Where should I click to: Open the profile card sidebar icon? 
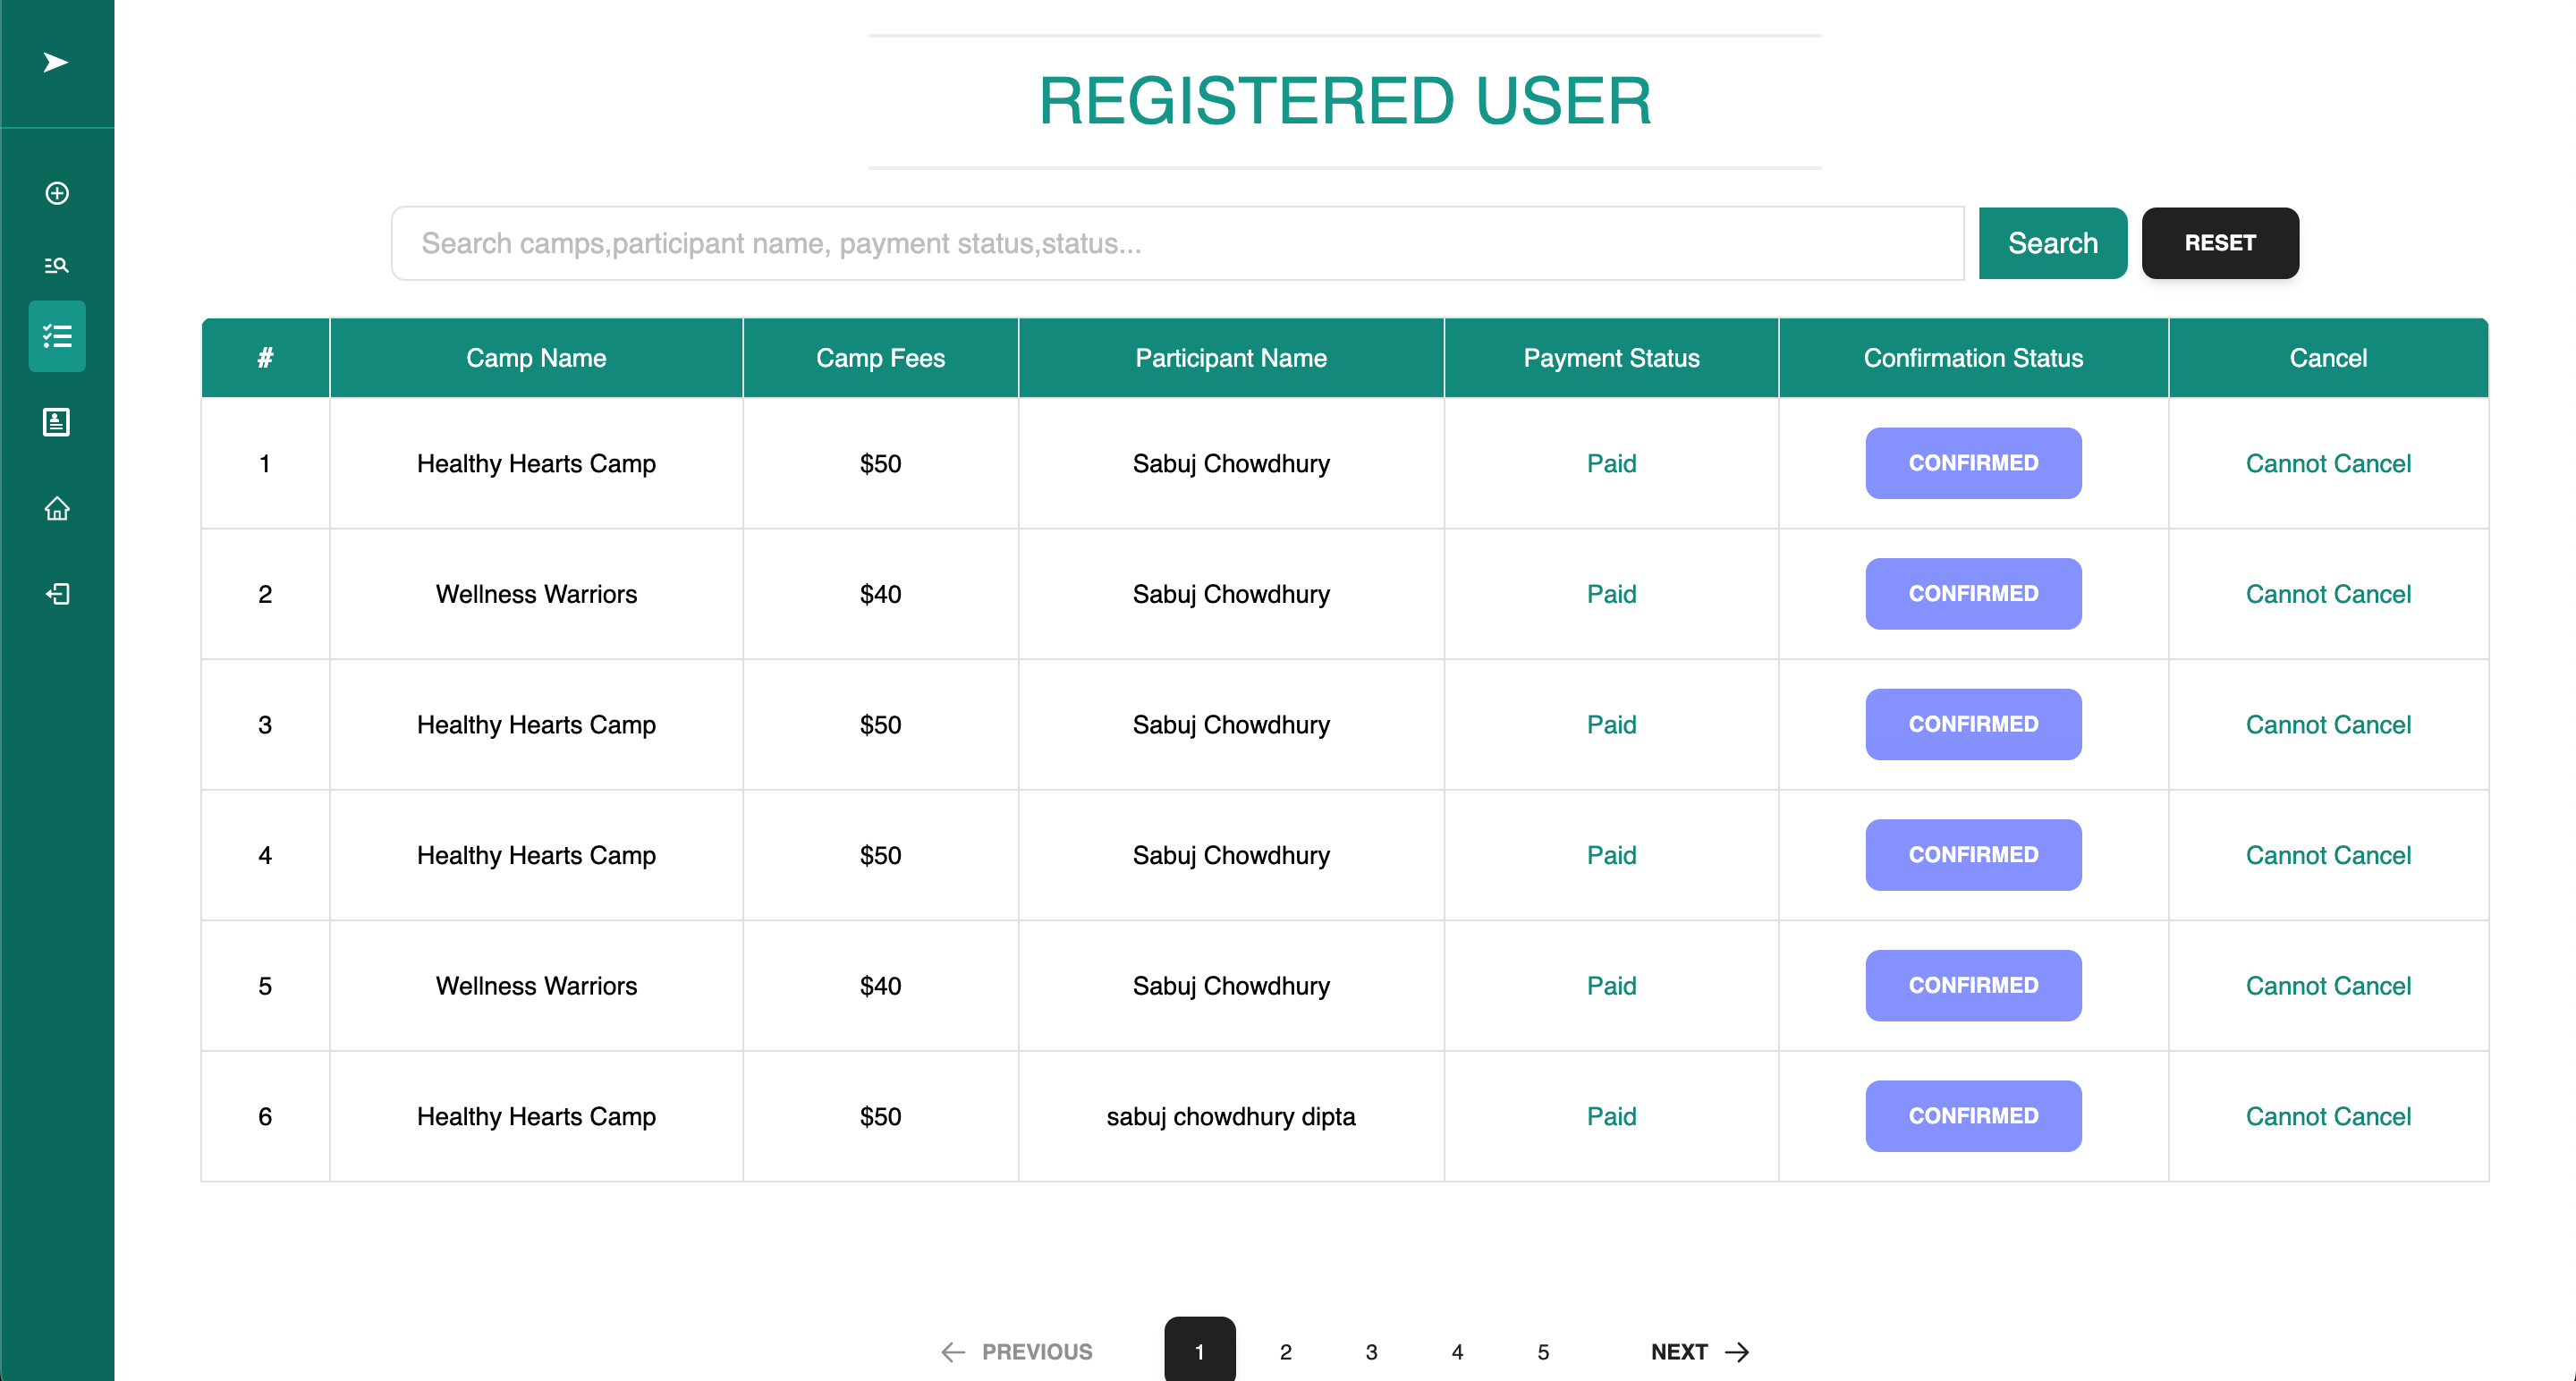[x=57, y=422]
